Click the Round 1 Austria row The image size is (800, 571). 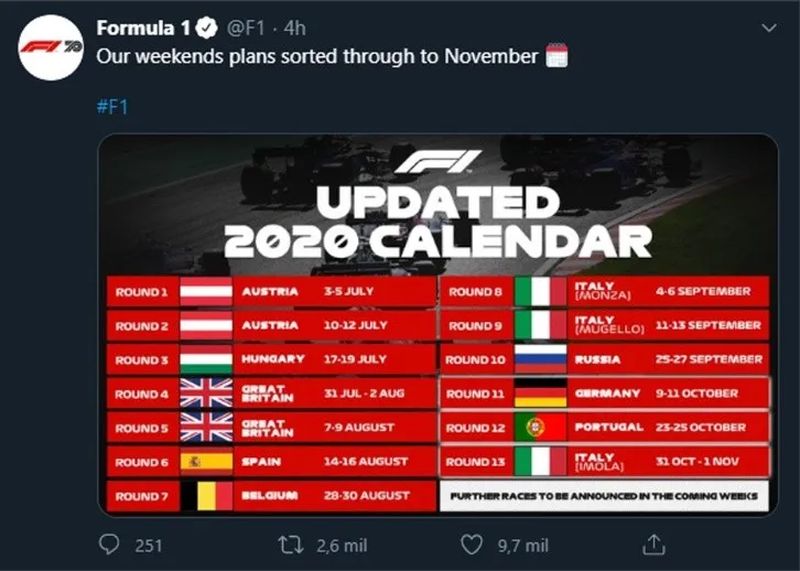click(x=269, y=292)
